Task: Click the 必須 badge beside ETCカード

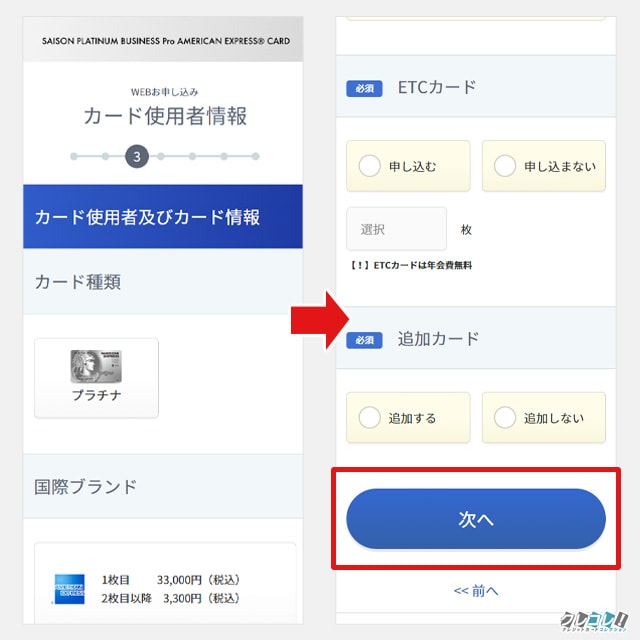Action: click(x=364, y=88)
